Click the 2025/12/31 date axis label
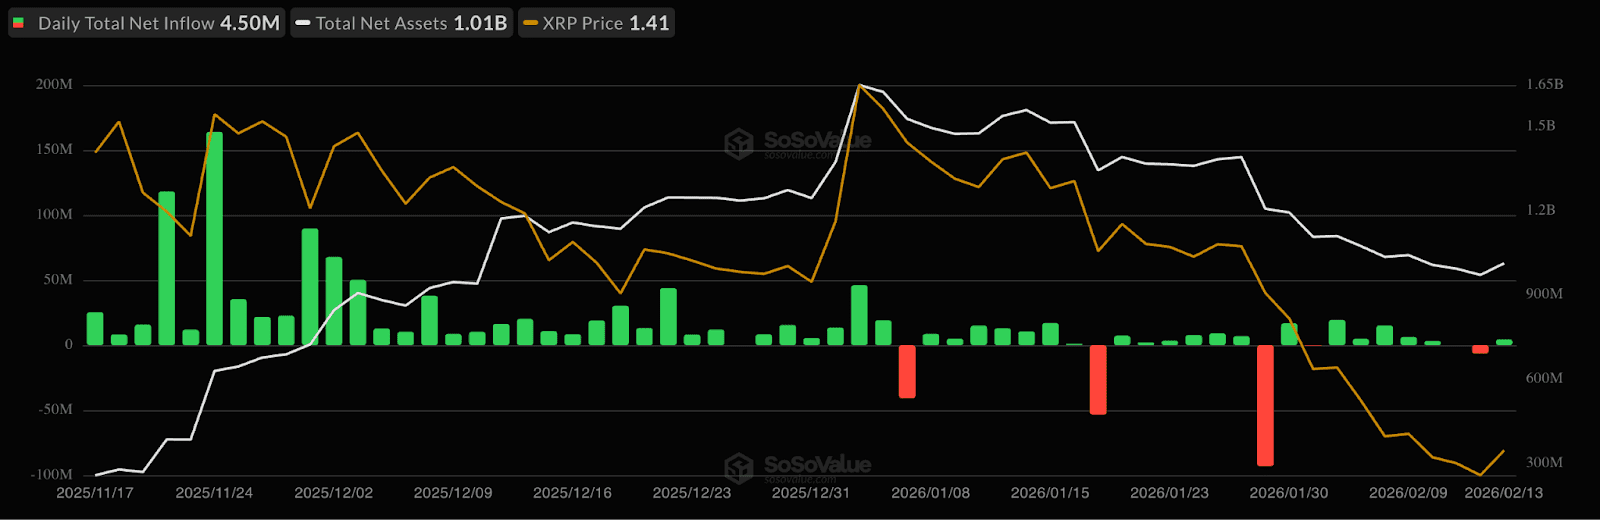This screenshot has width=1600, height=520. coord(810,493)
